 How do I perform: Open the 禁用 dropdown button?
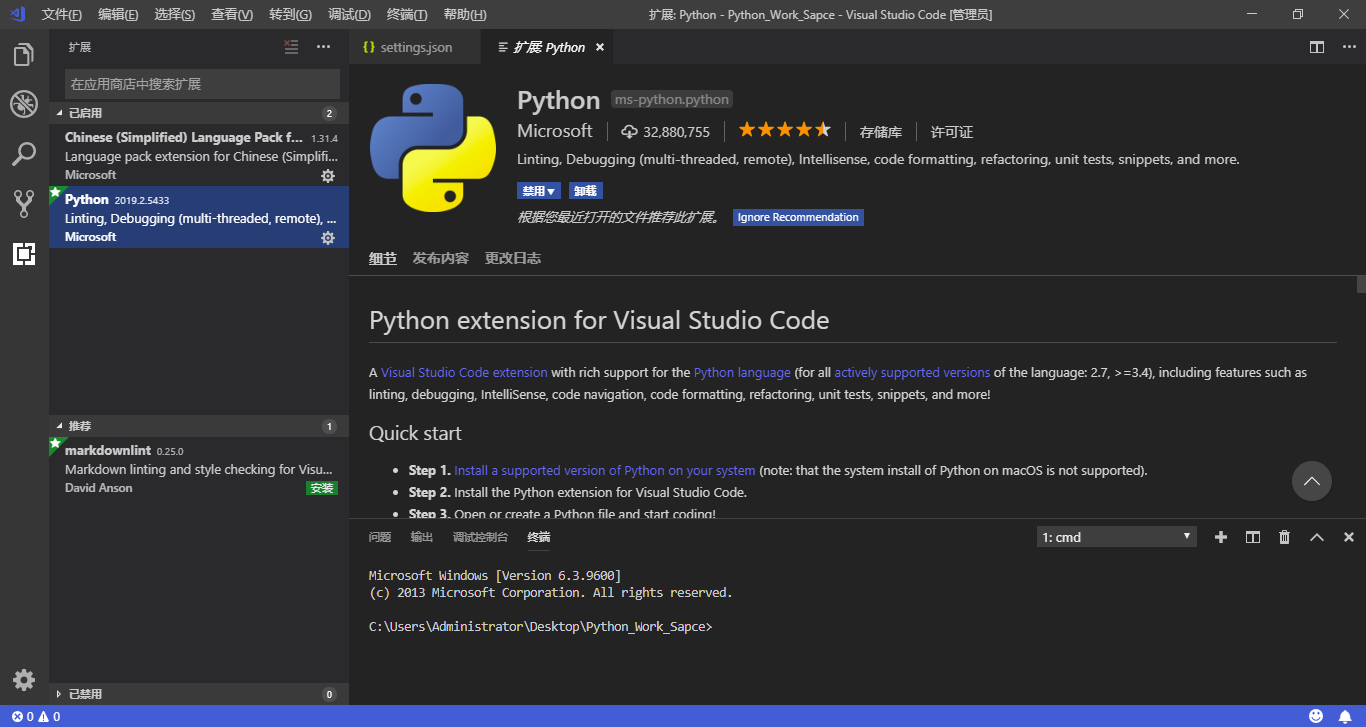pyautogui.click(x=539, y=191)
